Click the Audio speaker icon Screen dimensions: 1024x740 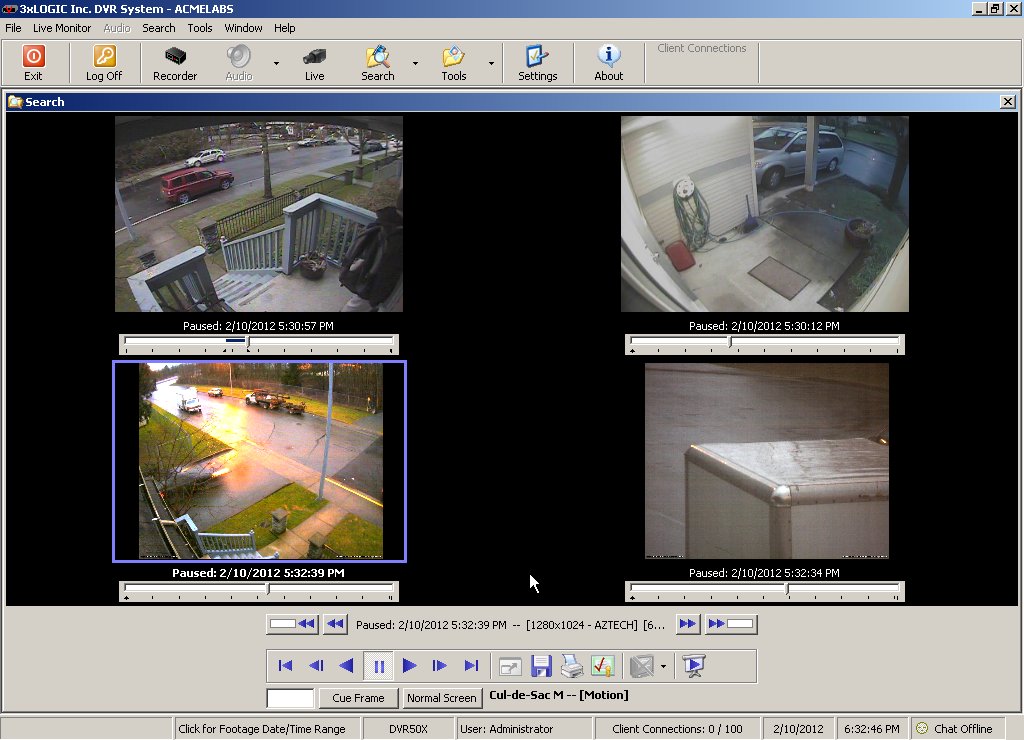click(239, 56)
